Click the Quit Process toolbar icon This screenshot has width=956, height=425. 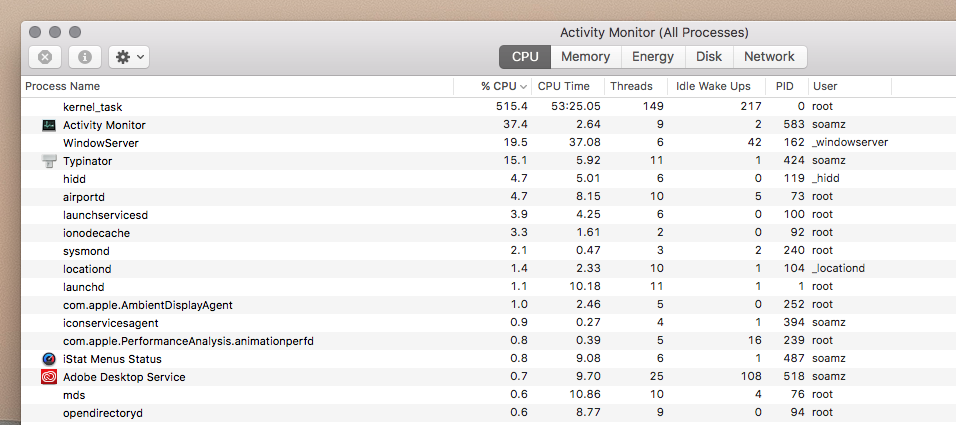coord(45,57)
